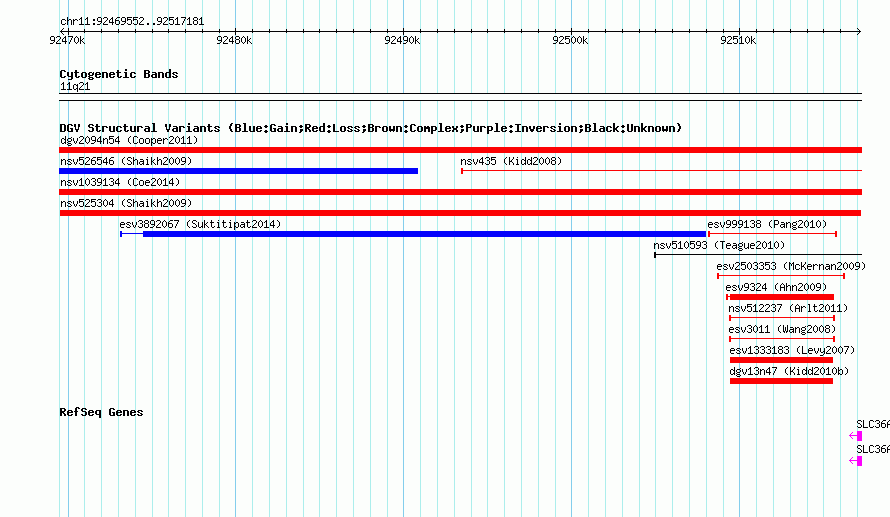Image resolution: width=890 pixels, height=517 pixels.
Task: Click the dgv2094n54 (Cooper2011) red variant bar
Action: click(460, 150)
